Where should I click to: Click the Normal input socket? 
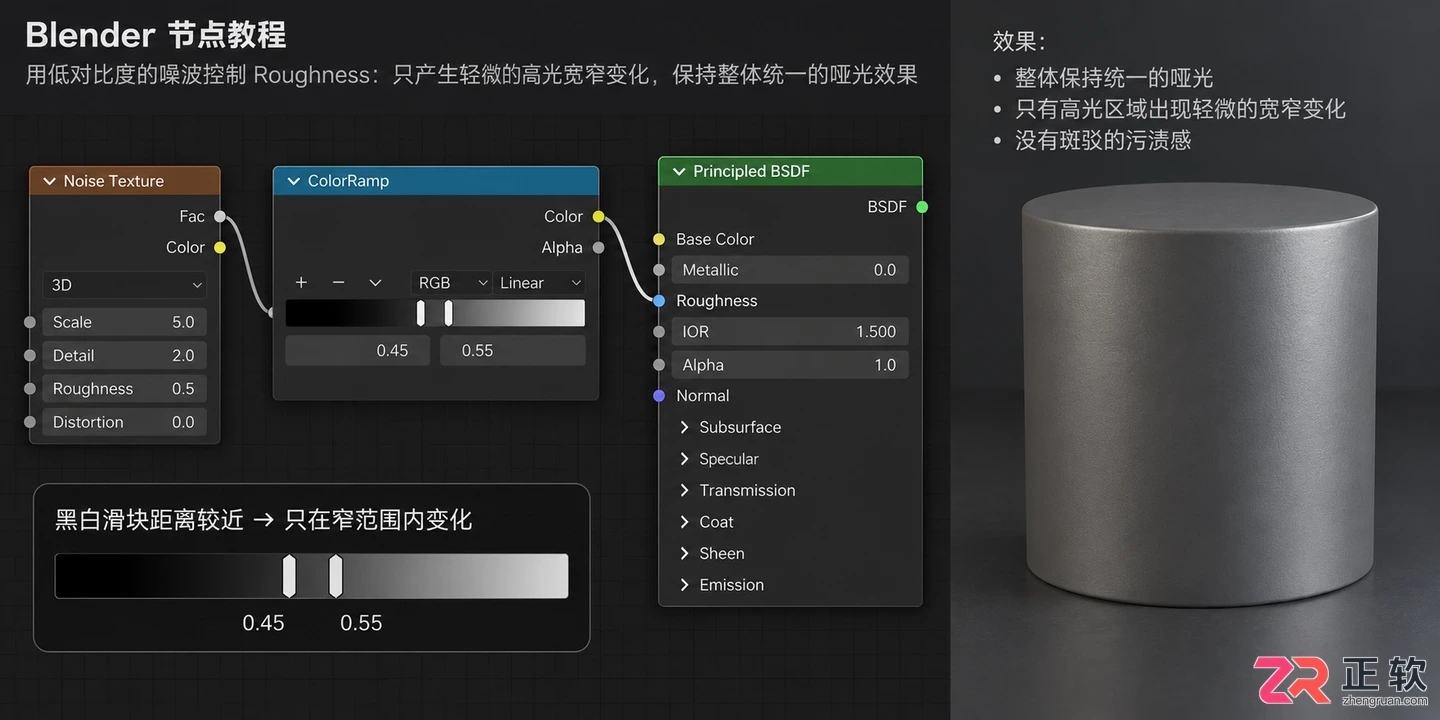pyautogui.click(x=659, y=396)
